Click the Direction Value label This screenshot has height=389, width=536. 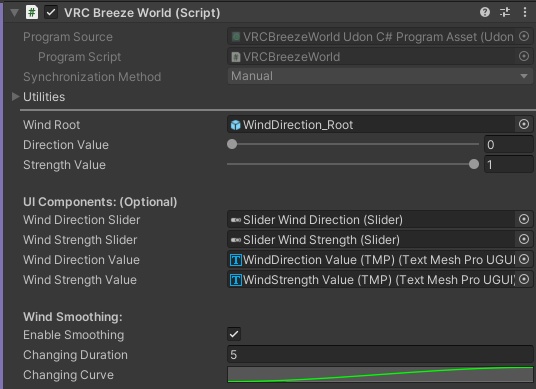point(66,145)
